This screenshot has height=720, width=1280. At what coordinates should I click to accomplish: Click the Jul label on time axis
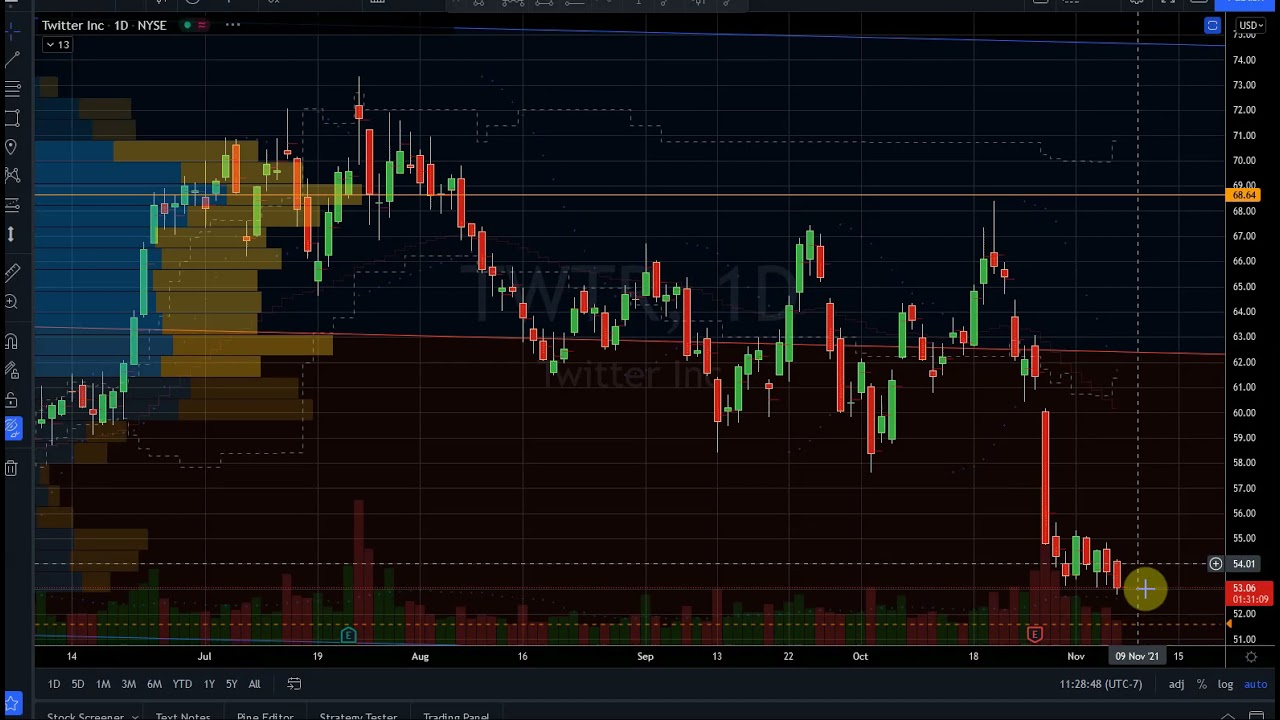click(204, 656)
